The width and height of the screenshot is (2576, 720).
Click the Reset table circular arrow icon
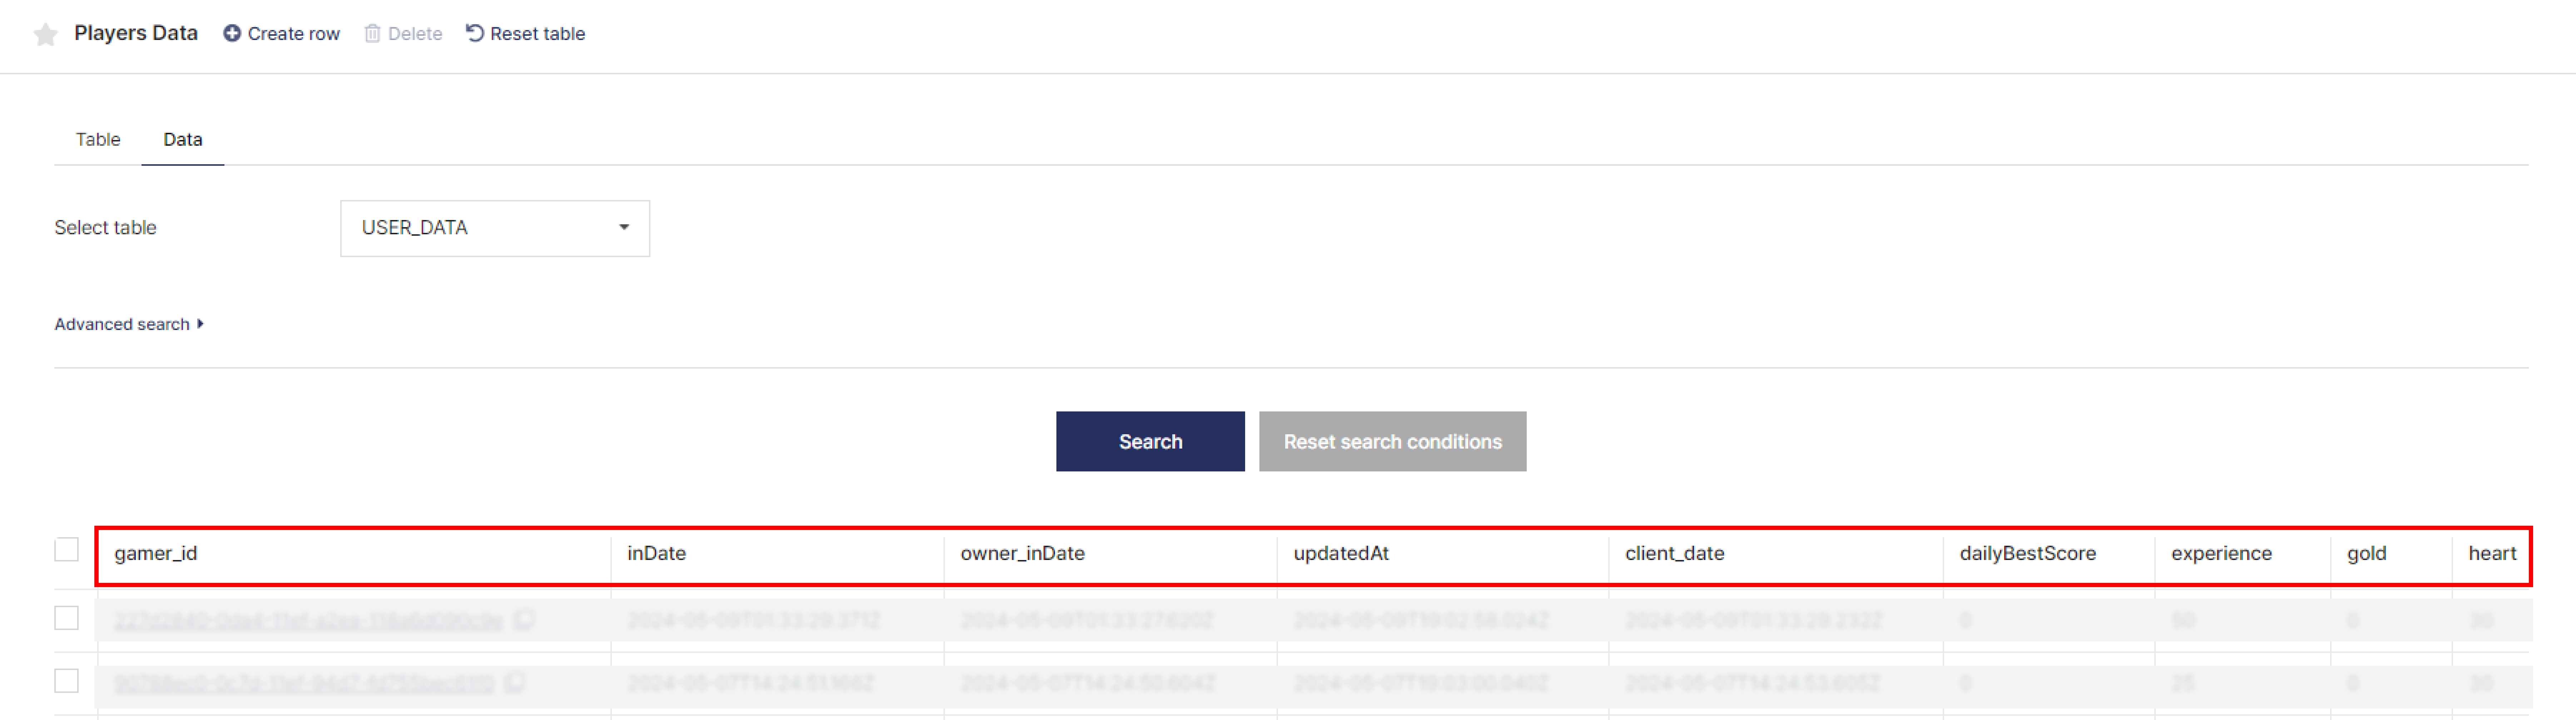[475, 33]
